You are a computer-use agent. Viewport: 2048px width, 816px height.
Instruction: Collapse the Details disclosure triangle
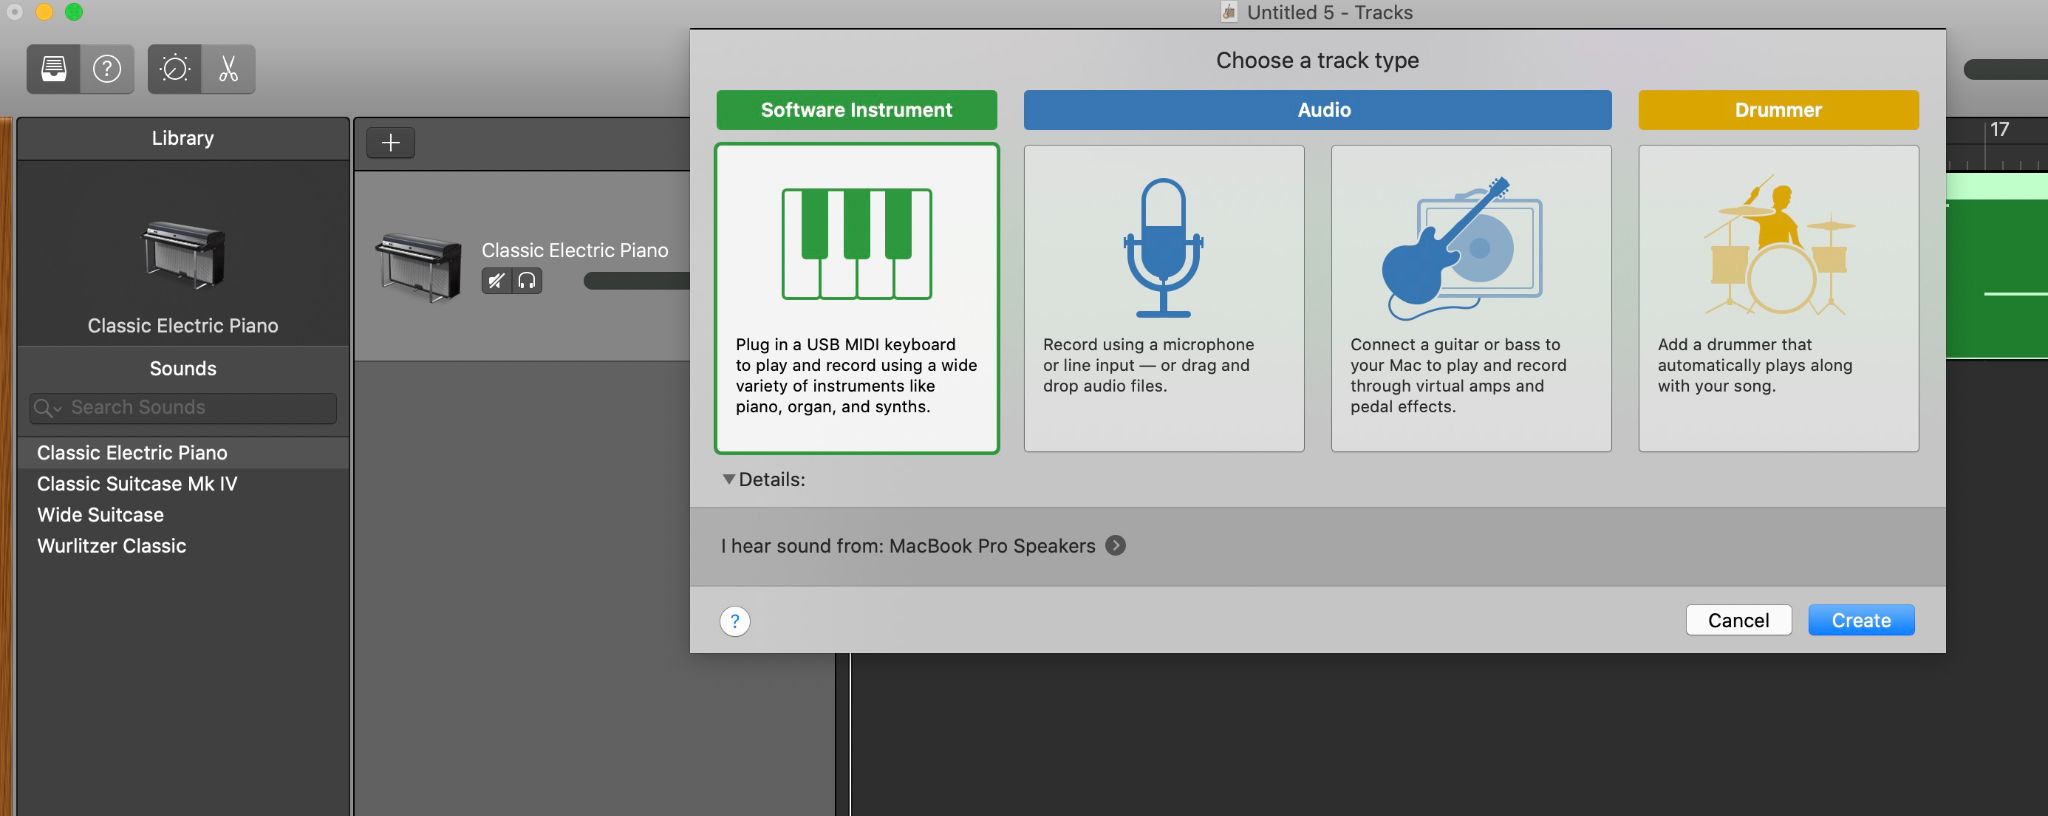click(729, 480)
